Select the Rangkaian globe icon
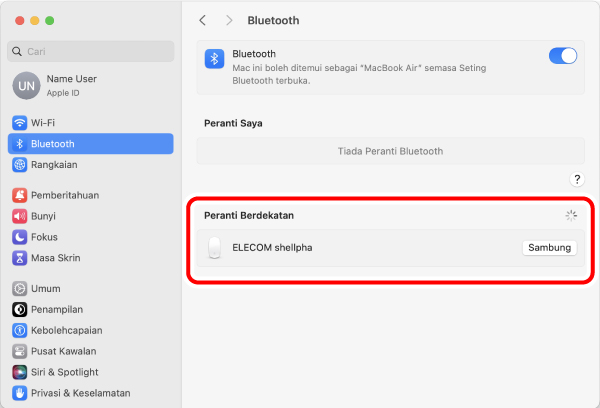600x408 pixels. [20, 165]
